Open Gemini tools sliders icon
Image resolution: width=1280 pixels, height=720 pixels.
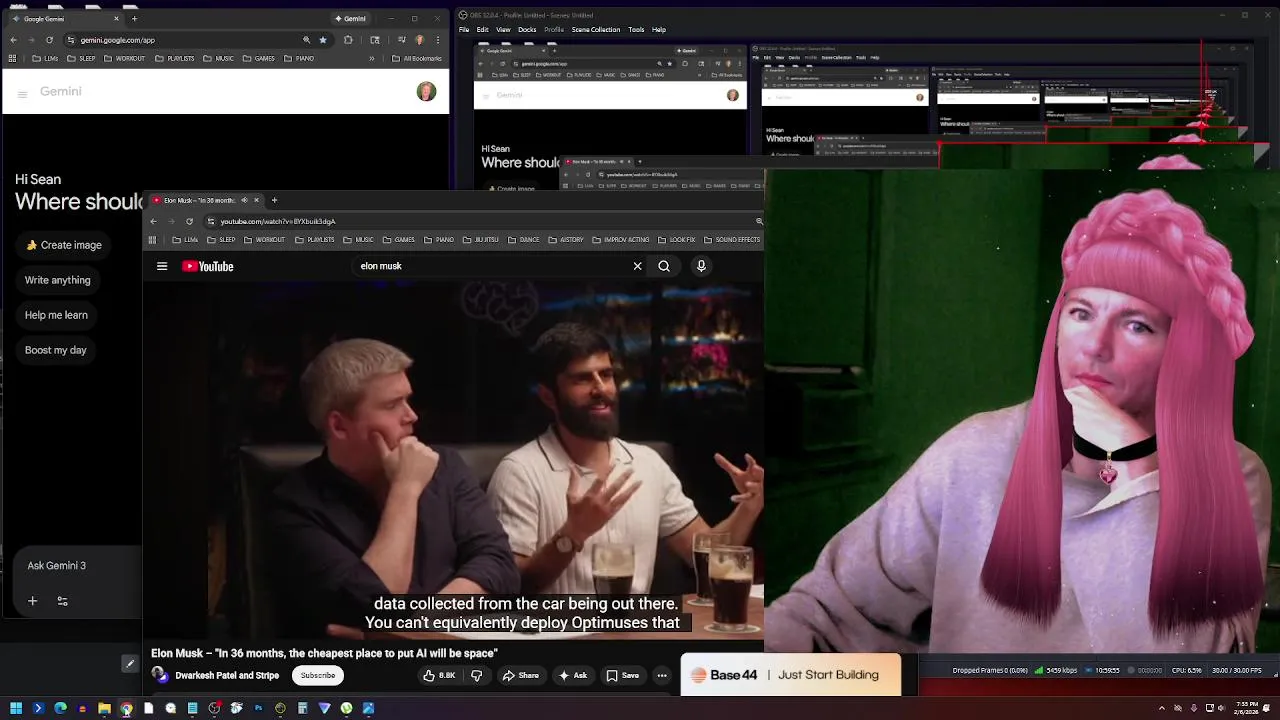(x=62, y=601)
